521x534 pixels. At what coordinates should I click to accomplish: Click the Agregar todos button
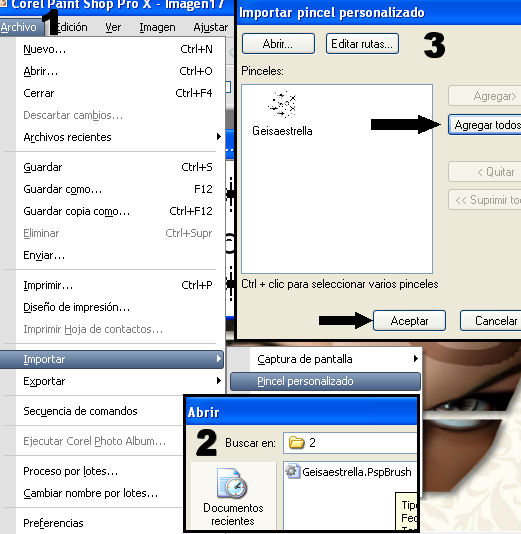[x=485, y=125]
